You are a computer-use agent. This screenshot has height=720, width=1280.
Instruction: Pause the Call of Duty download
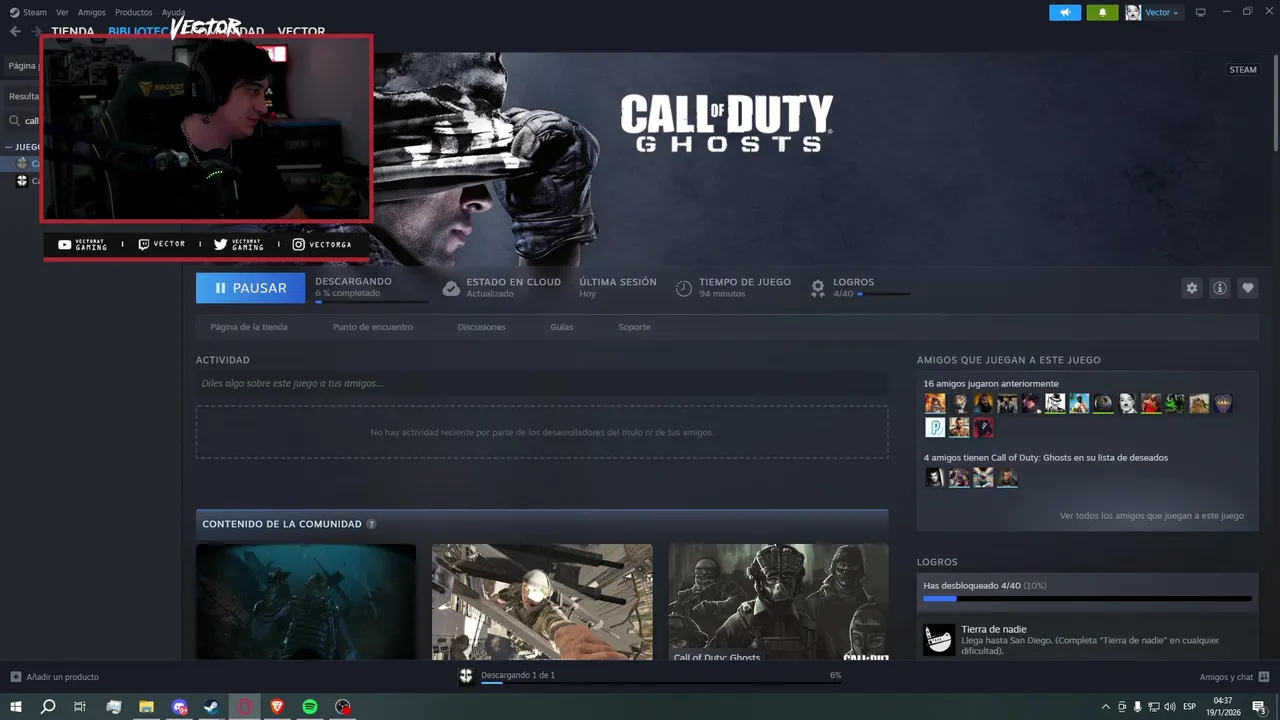(x=250, y=288)
